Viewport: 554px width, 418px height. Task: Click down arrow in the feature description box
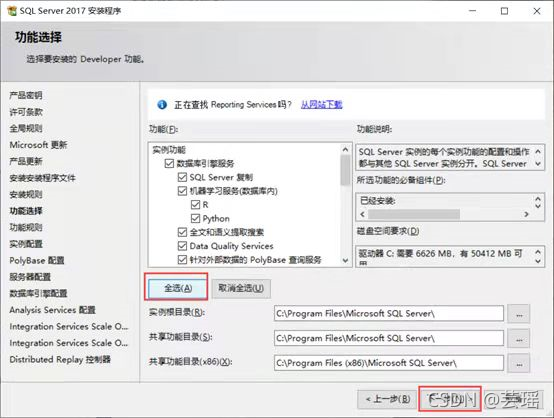pyautogui.click(x=538, y=164)
